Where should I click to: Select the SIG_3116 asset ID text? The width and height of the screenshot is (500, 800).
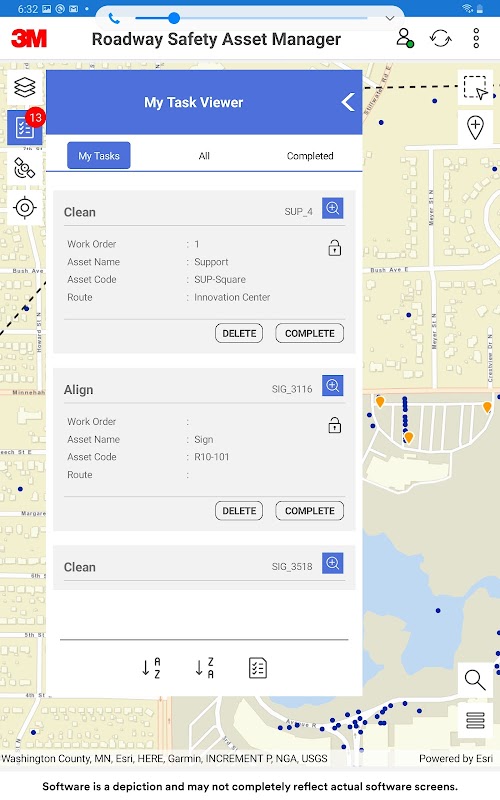pos(292,389)
